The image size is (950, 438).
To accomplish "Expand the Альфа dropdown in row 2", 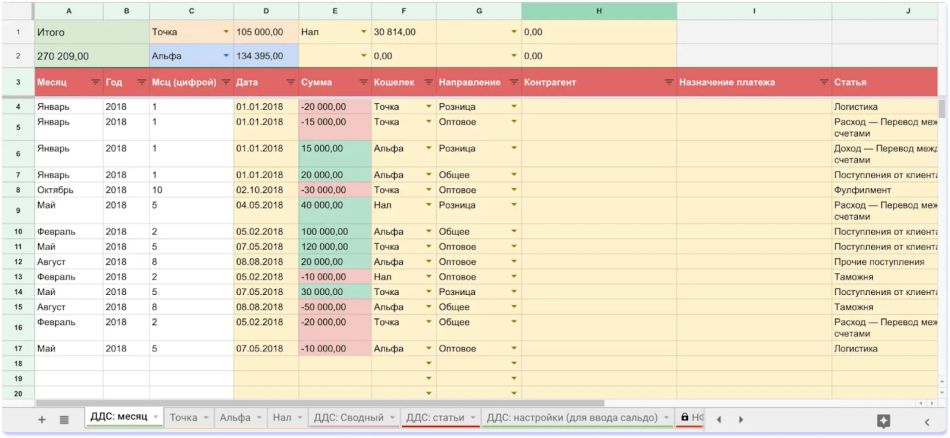I will point(225,56).
